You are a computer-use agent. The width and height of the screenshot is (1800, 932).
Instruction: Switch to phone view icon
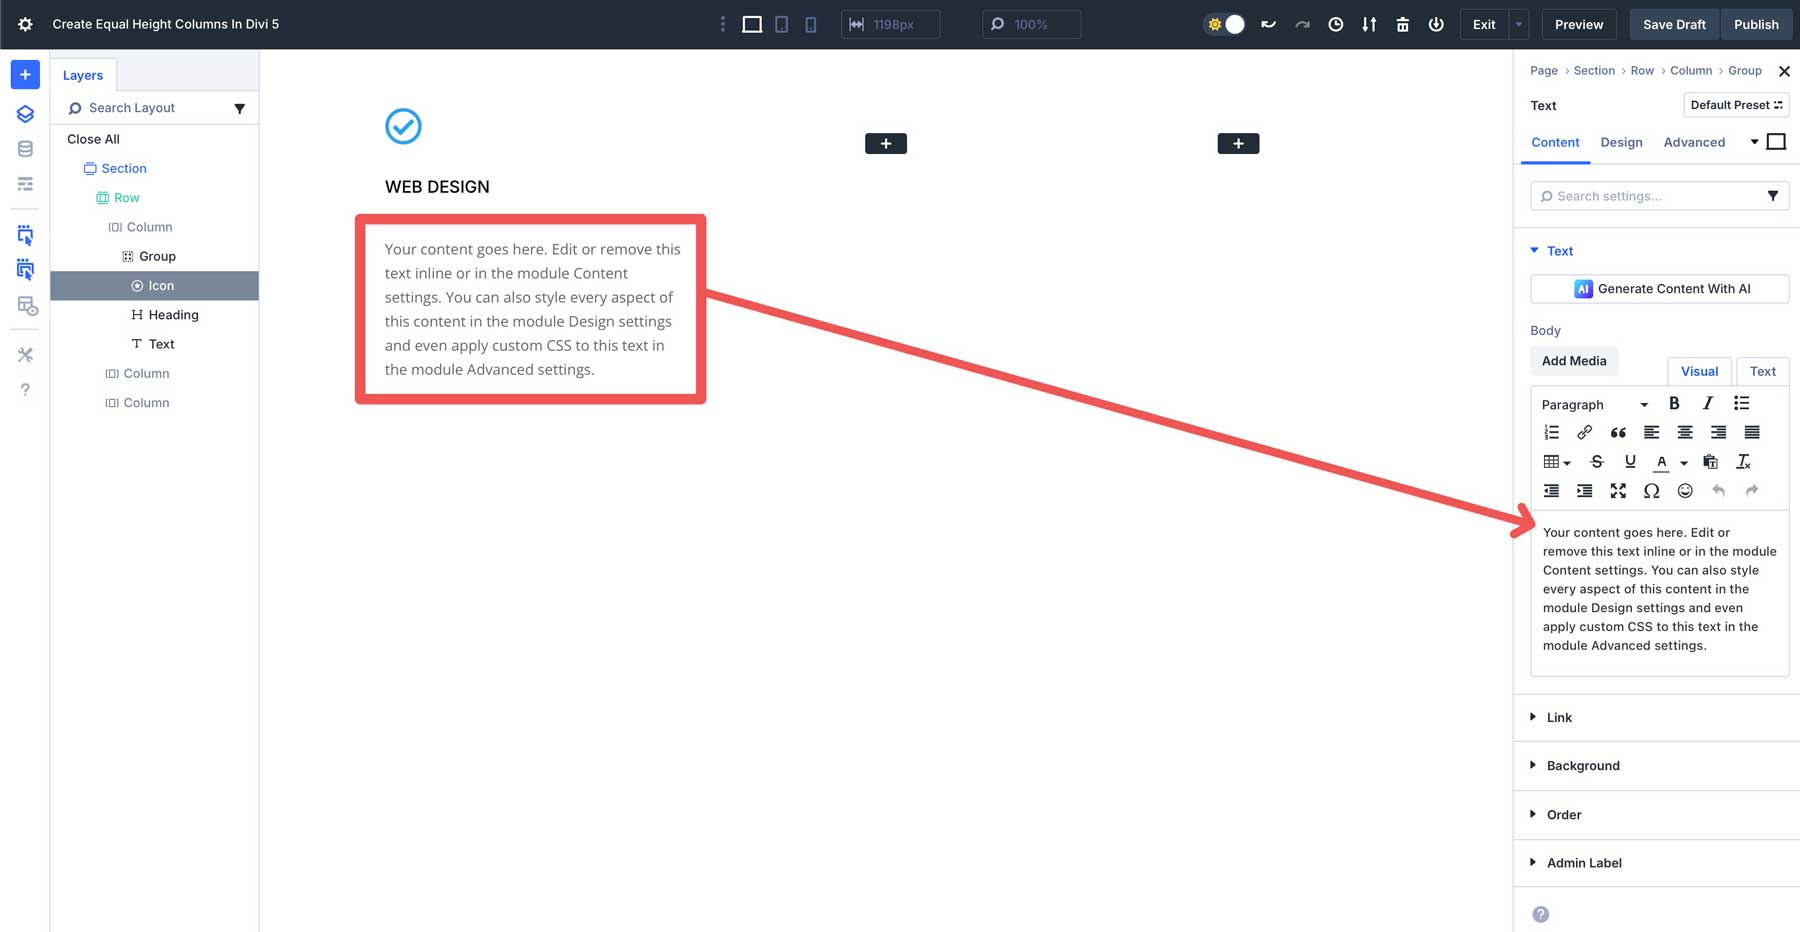(811, 24)
